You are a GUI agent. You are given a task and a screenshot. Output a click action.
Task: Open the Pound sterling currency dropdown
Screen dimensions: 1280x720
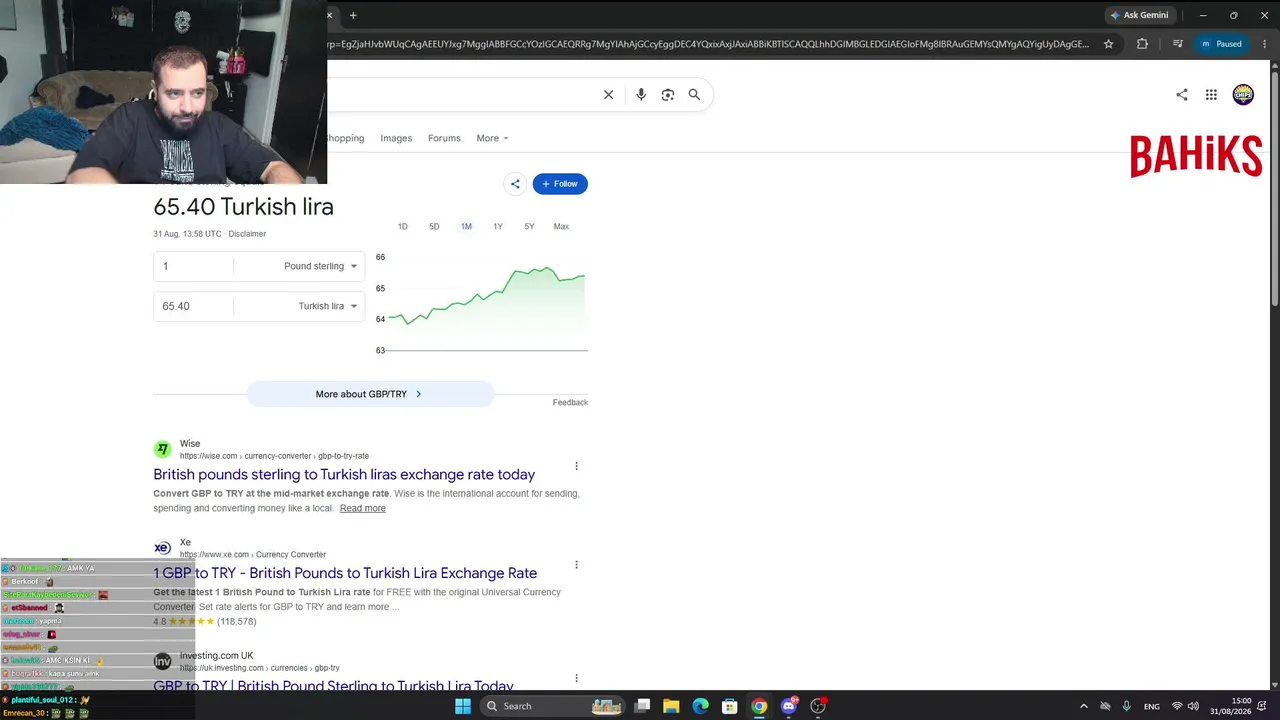click(320, 266)
